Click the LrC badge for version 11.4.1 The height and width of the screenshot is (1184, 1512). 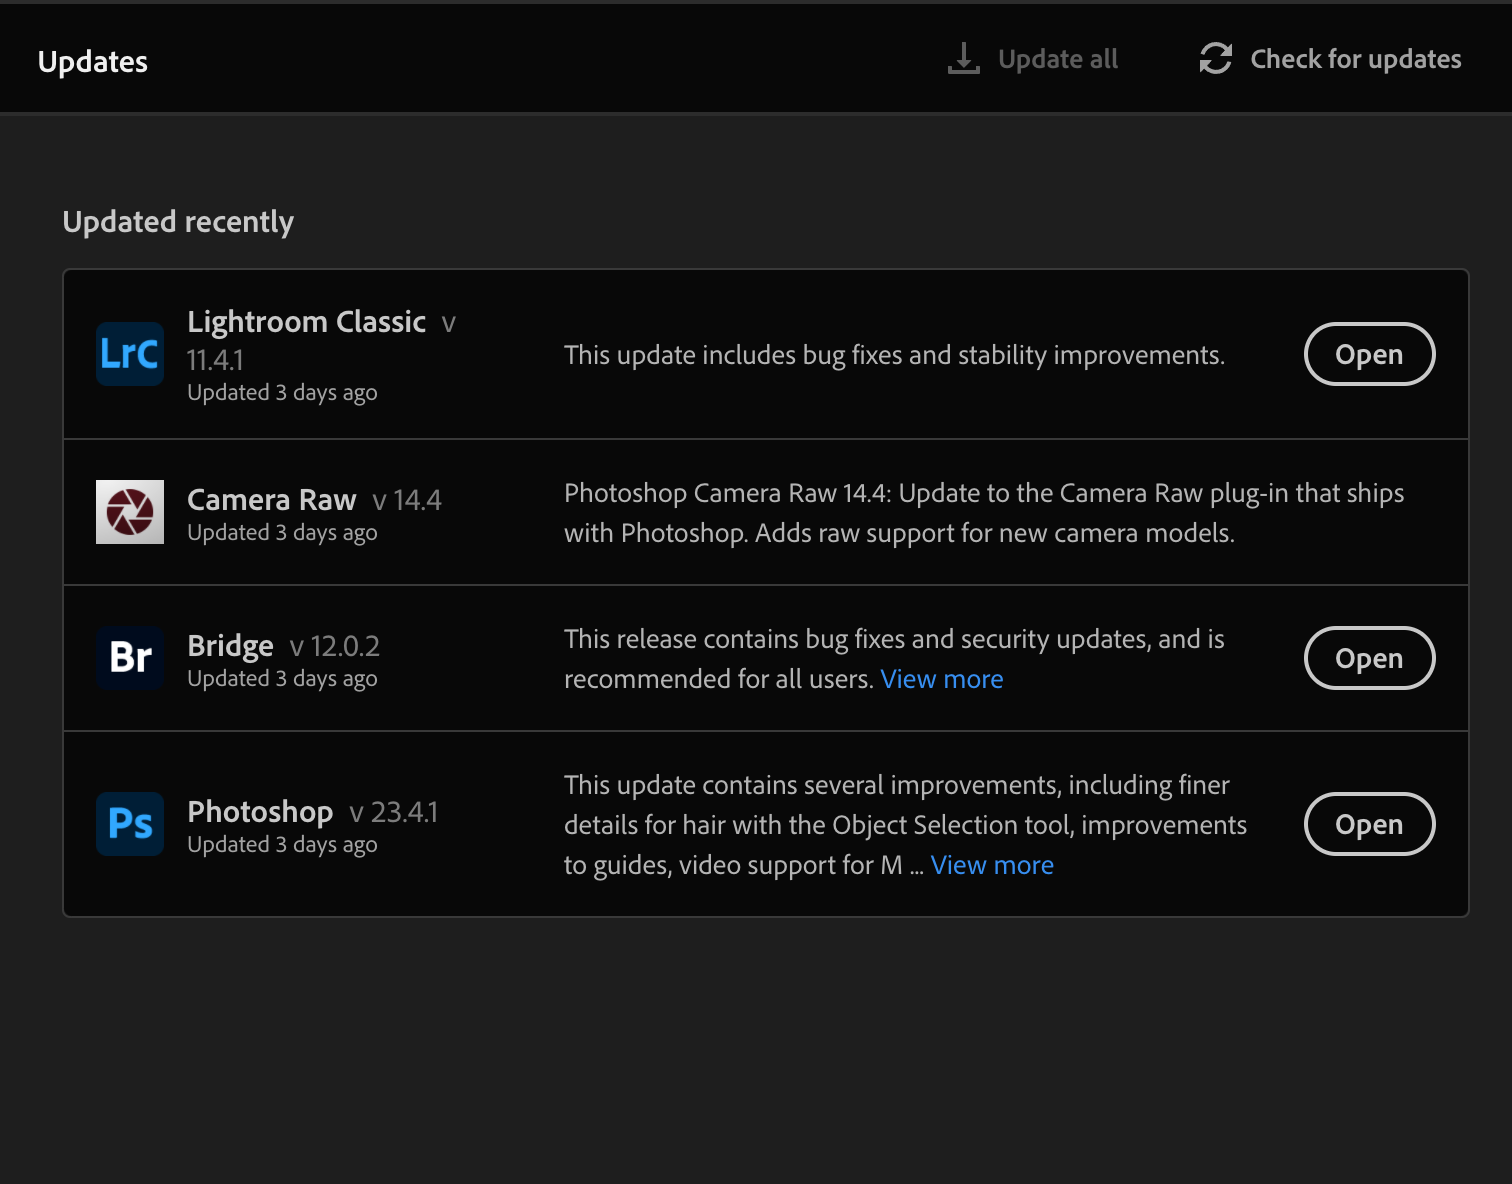[129, 354]
